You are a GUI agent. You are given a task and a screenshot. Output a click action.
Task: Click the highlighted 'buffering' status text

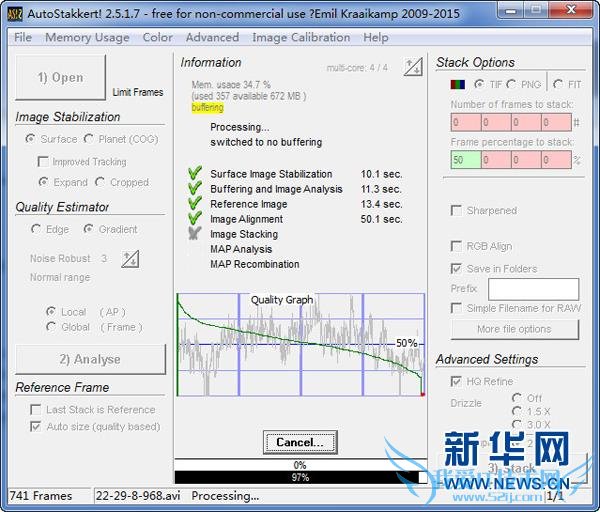pyautogui.click(x=207, y=108)
